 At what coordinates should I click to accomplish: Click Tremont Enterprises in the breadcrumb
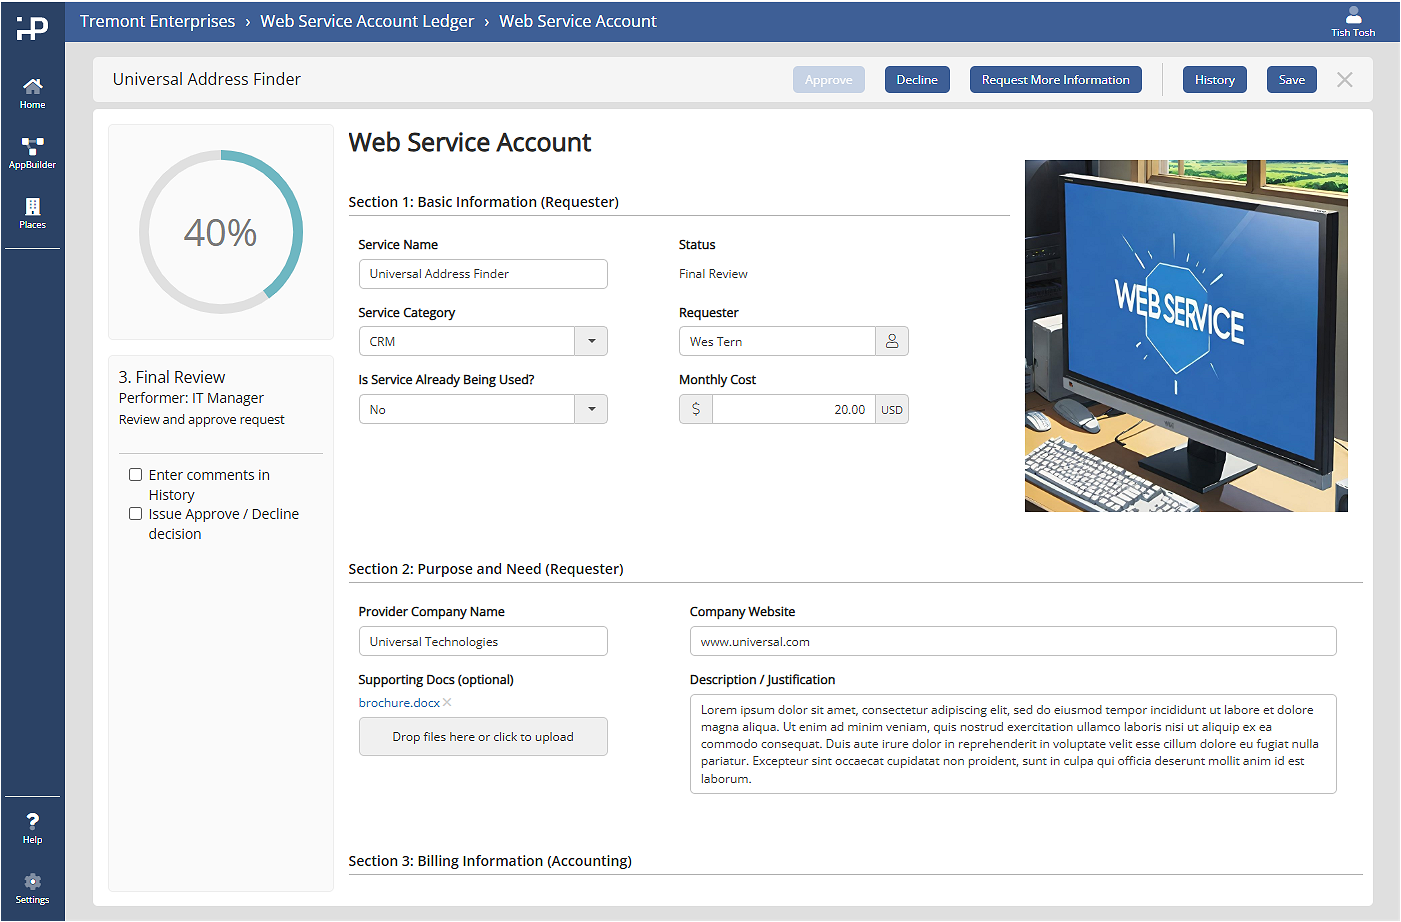[157, 21]
